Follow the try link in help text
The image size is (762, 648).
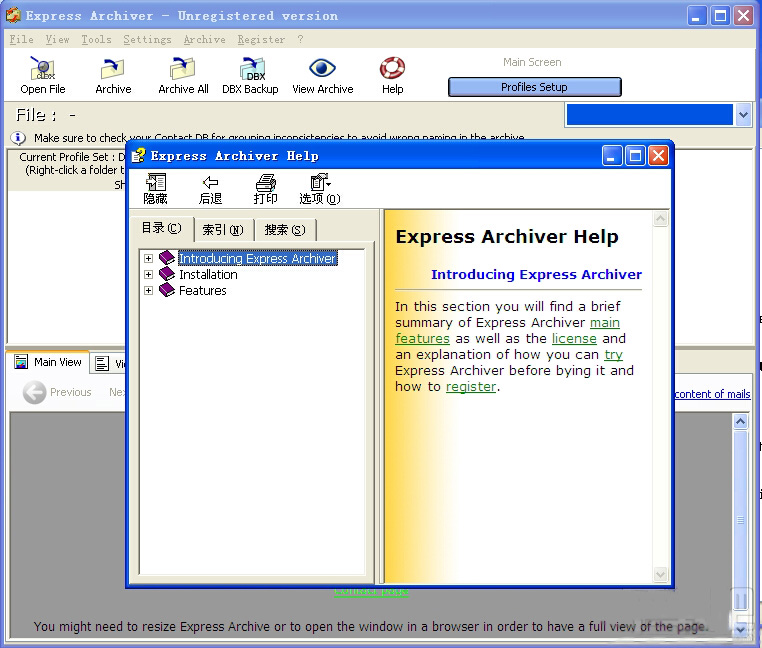(613, 354)
